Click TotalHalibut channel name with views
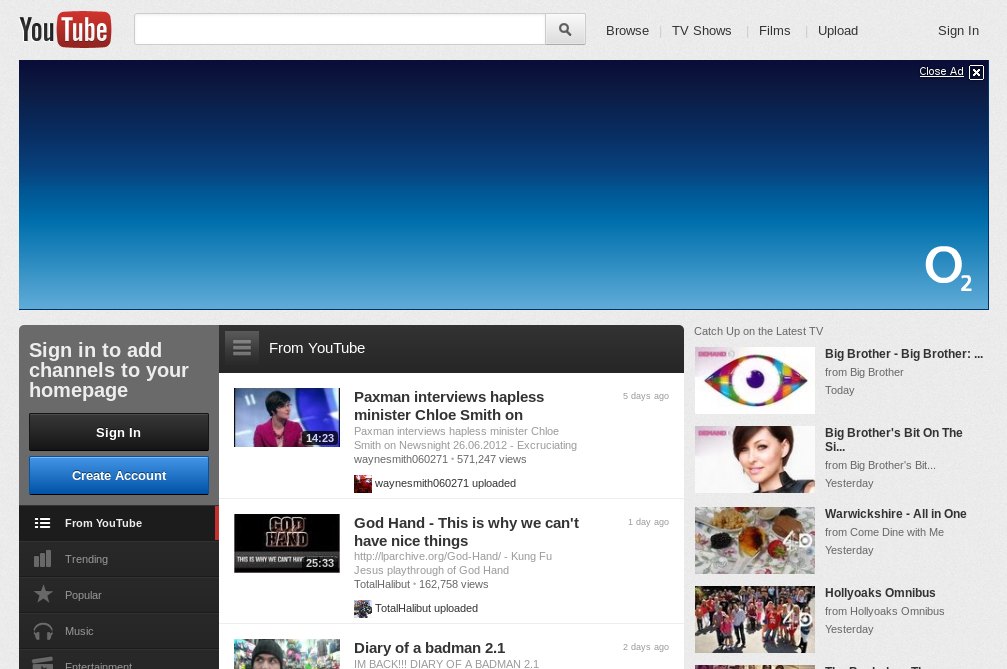Screen dimensions: 1007x669 (x=421, y=584)
